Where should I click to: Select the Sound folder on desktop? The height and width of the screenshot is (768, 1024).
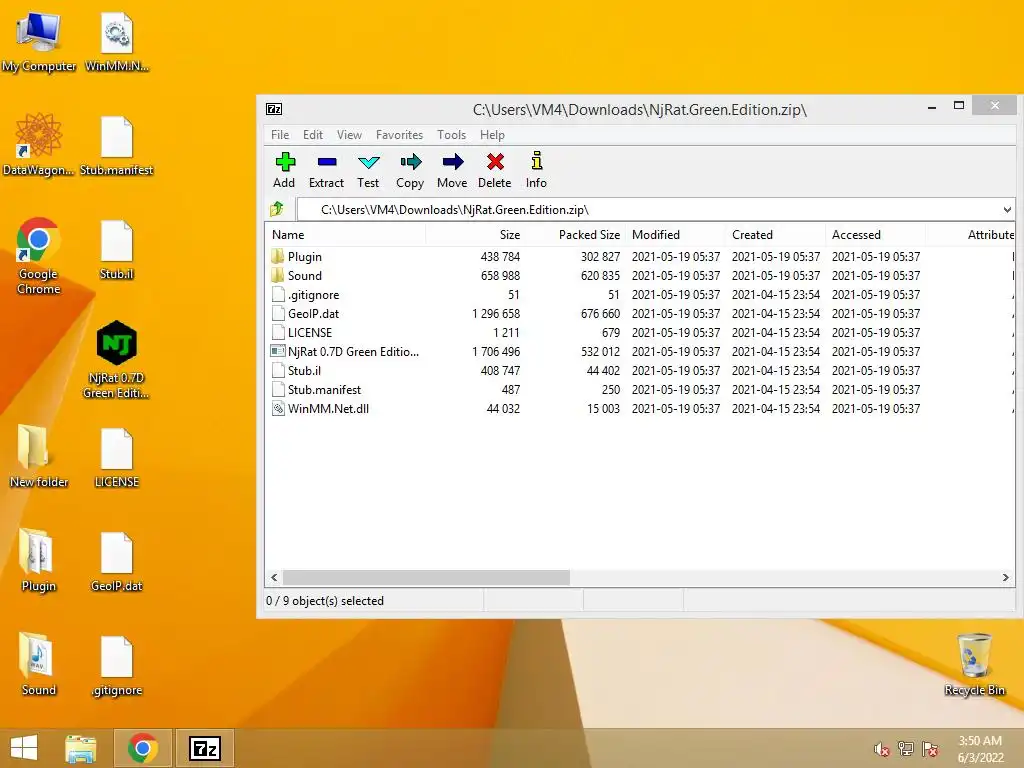pos(39,664)
